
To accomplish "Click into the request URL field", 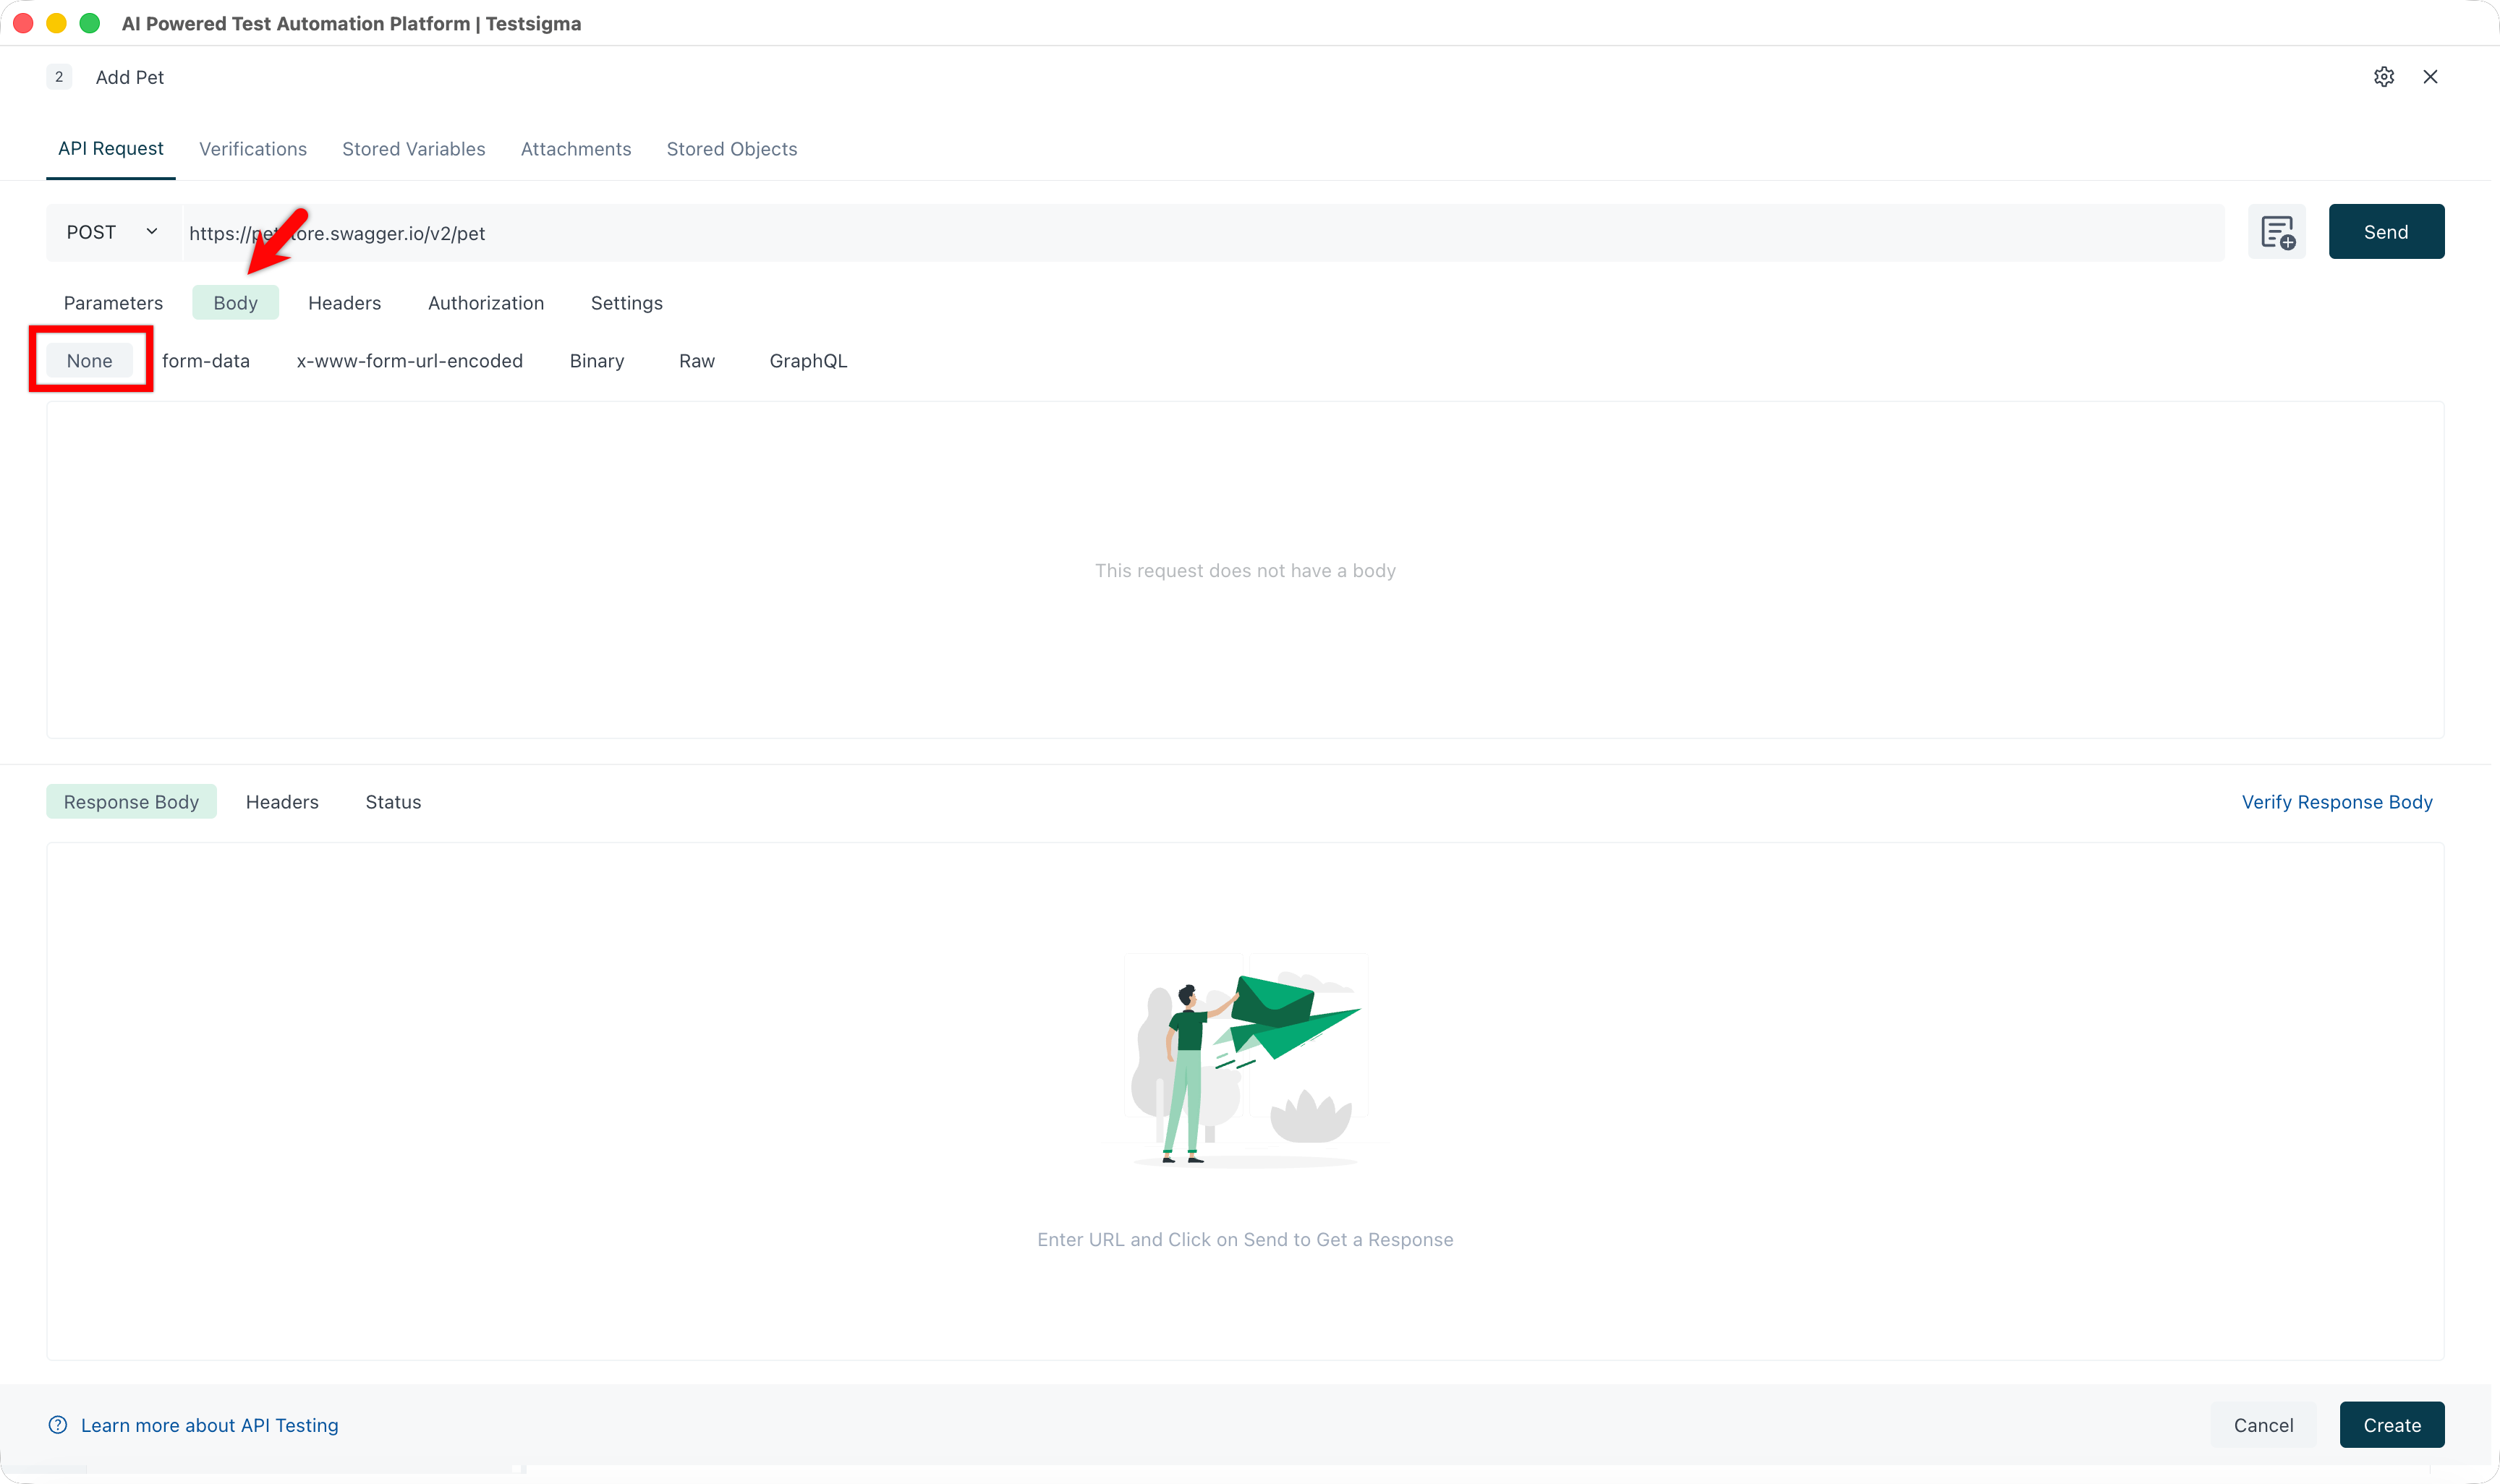I will click(1200, 233).
